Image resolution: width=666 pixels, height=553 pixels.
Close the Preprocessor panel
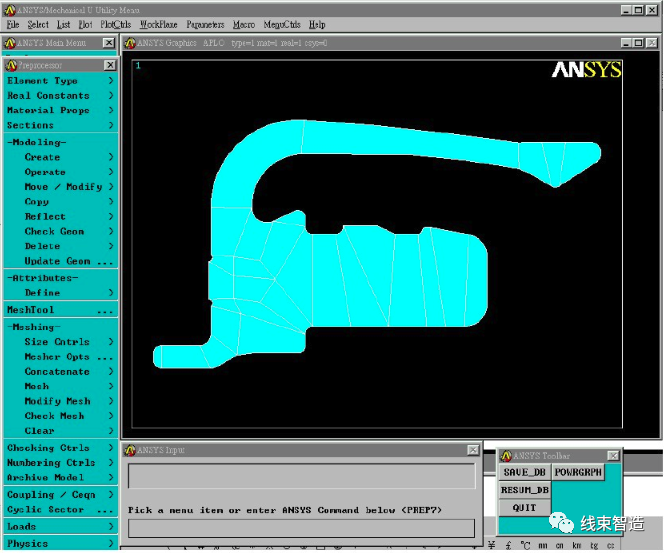pos(110,65)
